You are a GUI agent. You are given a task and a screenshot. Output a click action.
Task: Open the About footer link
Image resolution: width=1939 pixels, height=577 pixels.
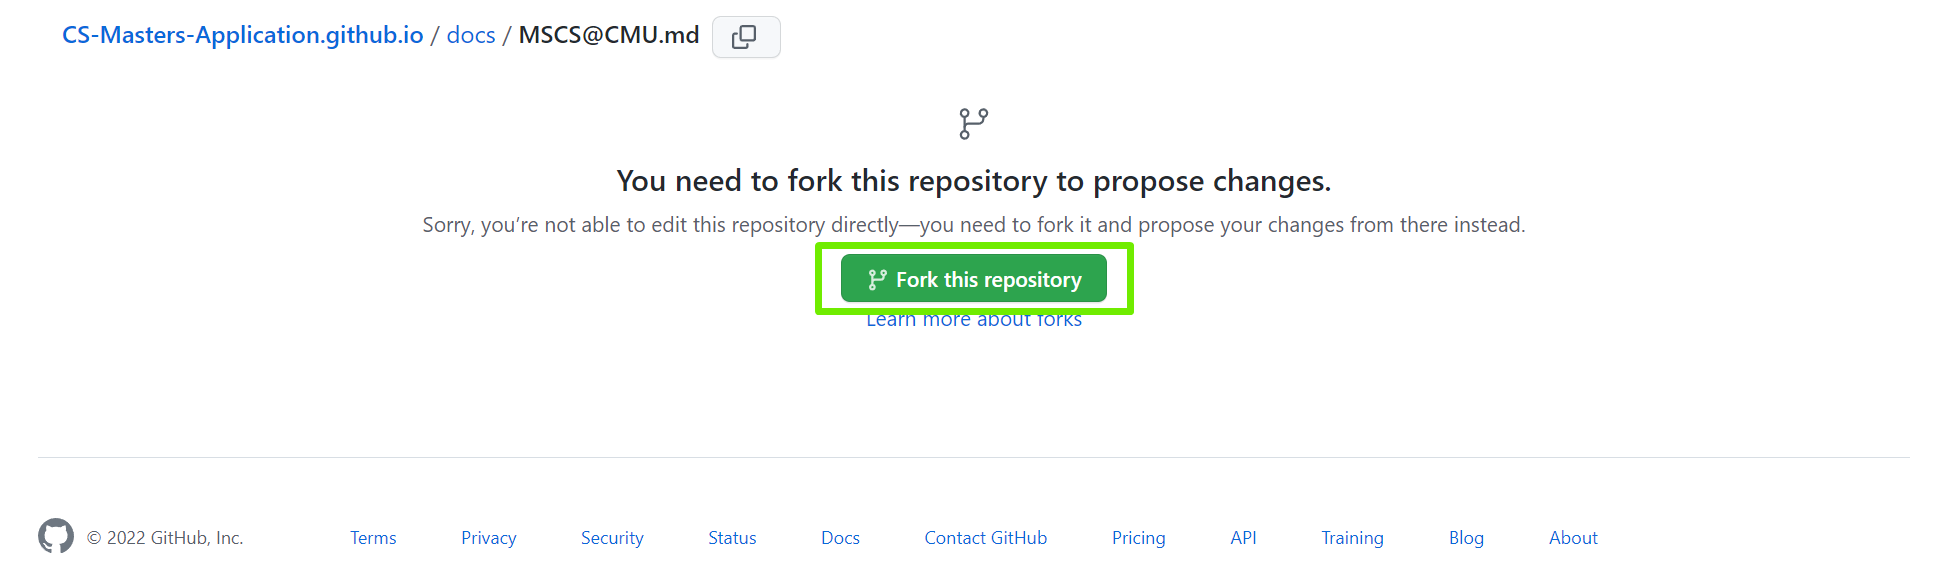tap(1573, 538)
